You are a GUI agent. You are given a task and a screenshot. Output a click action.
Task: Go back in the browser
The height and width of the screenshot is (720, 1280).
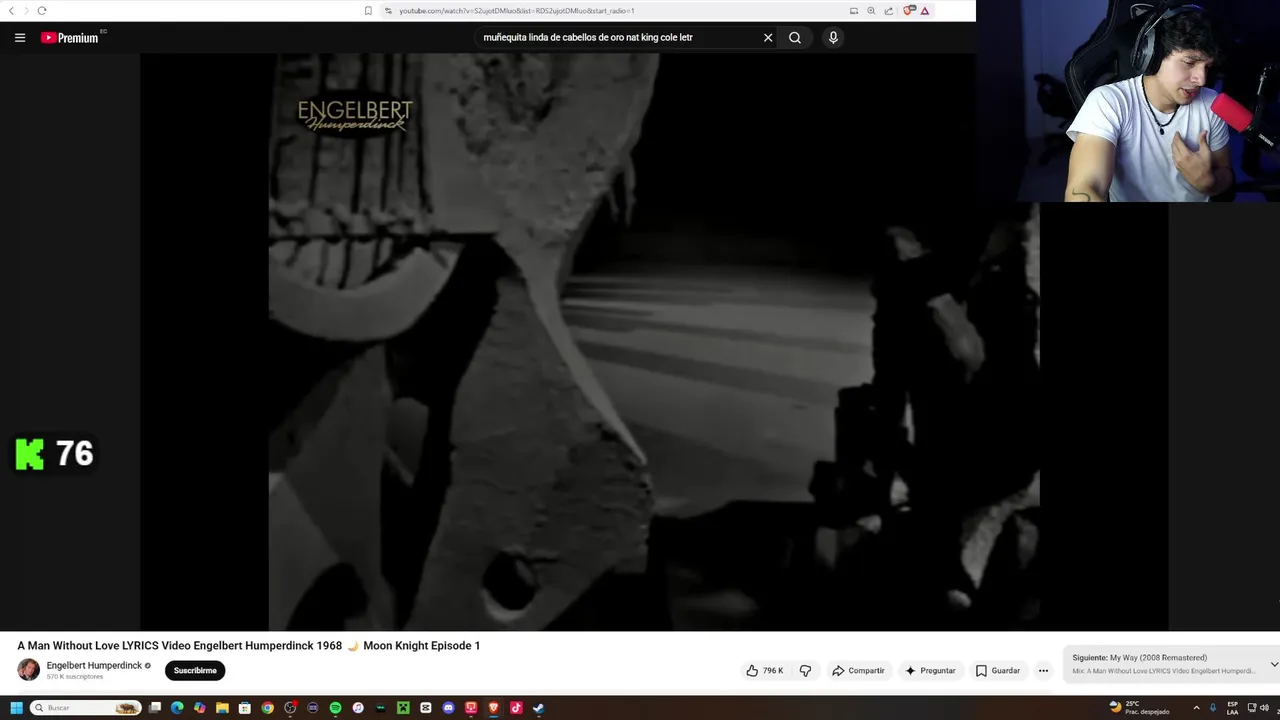coord(13,10)
